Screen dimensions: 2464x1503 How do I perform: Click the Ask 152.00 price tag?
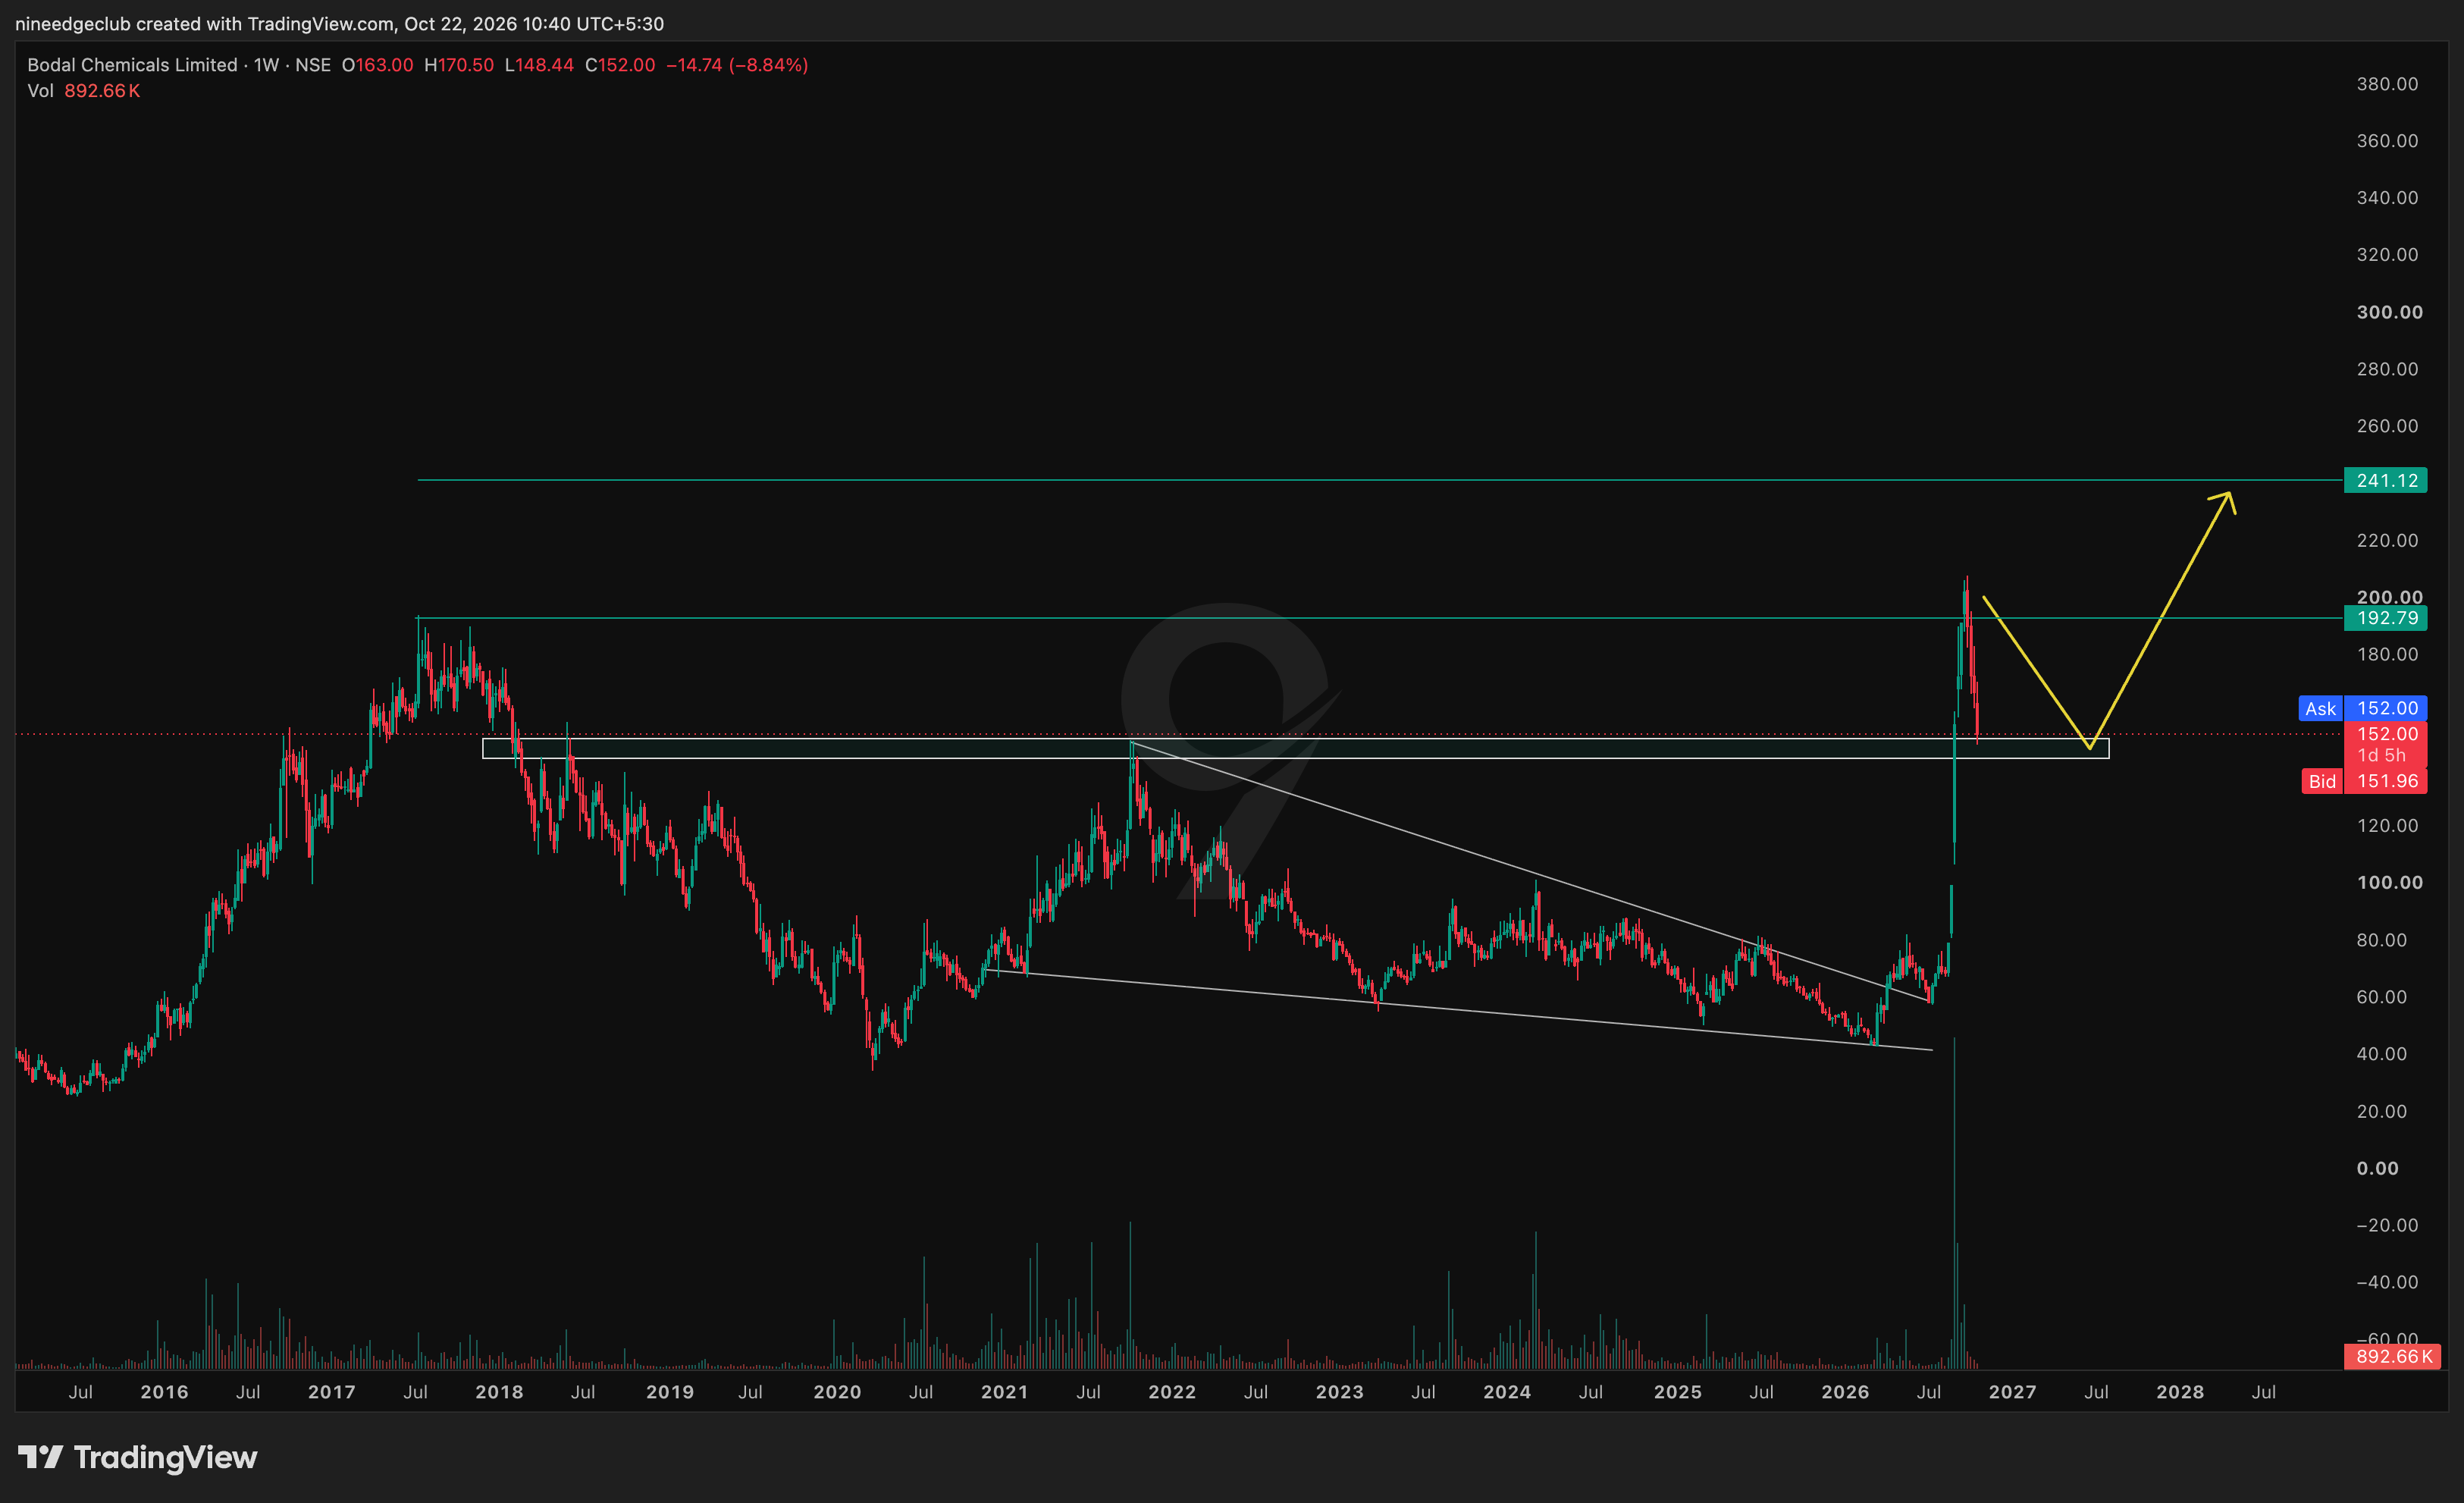(2363, 708)
